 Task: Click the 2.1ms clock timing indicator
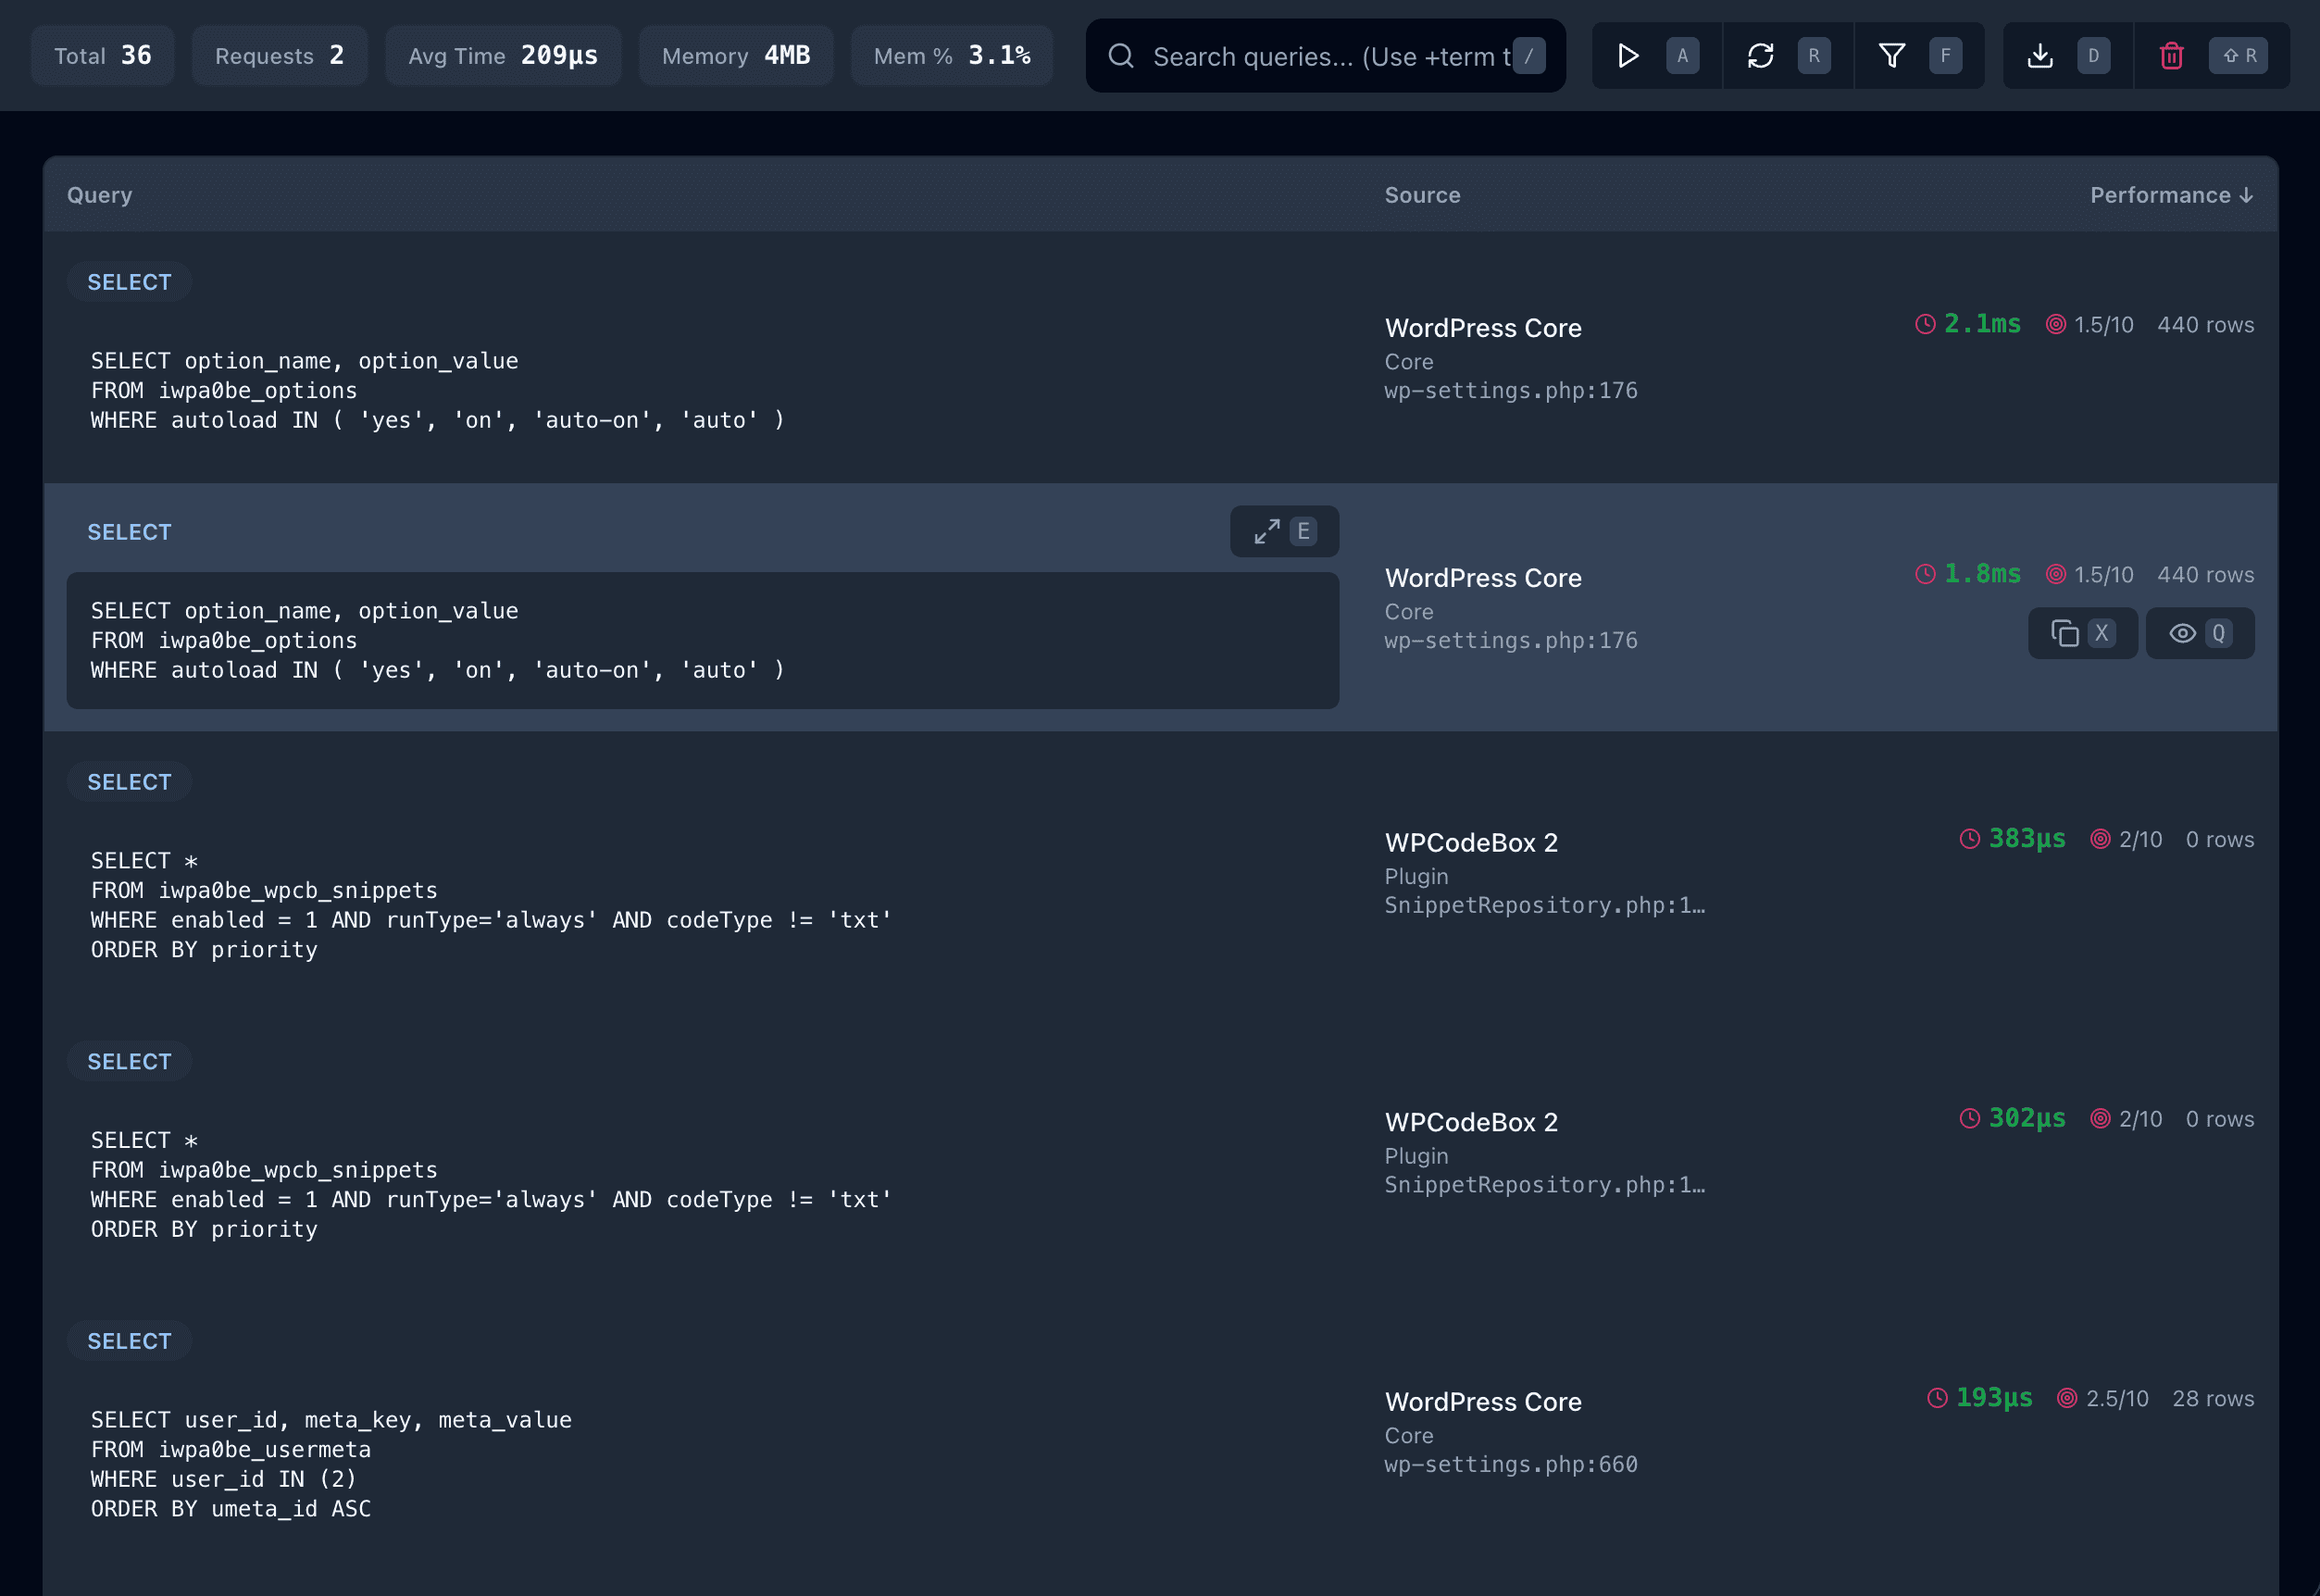pyautogui.click(x=1967, y=324)
